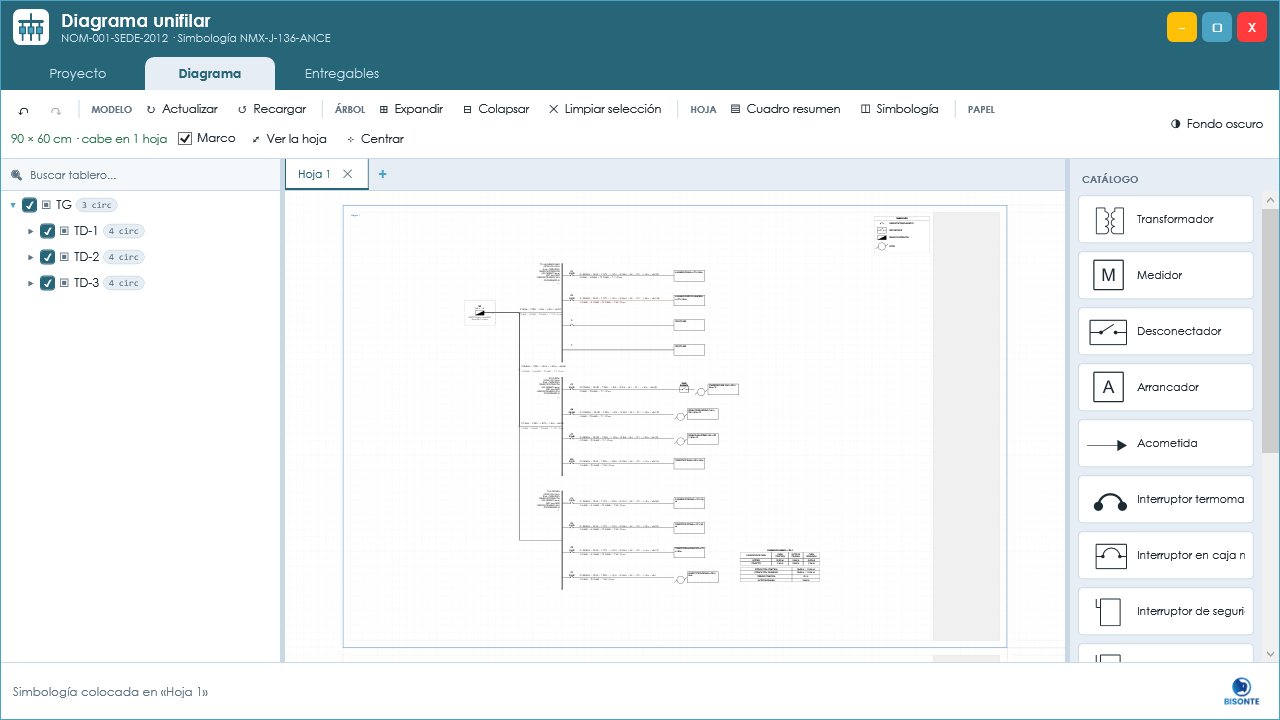1280x720 pixels.
Task: Click the undo arrow icon
Action: pos(24,110)
